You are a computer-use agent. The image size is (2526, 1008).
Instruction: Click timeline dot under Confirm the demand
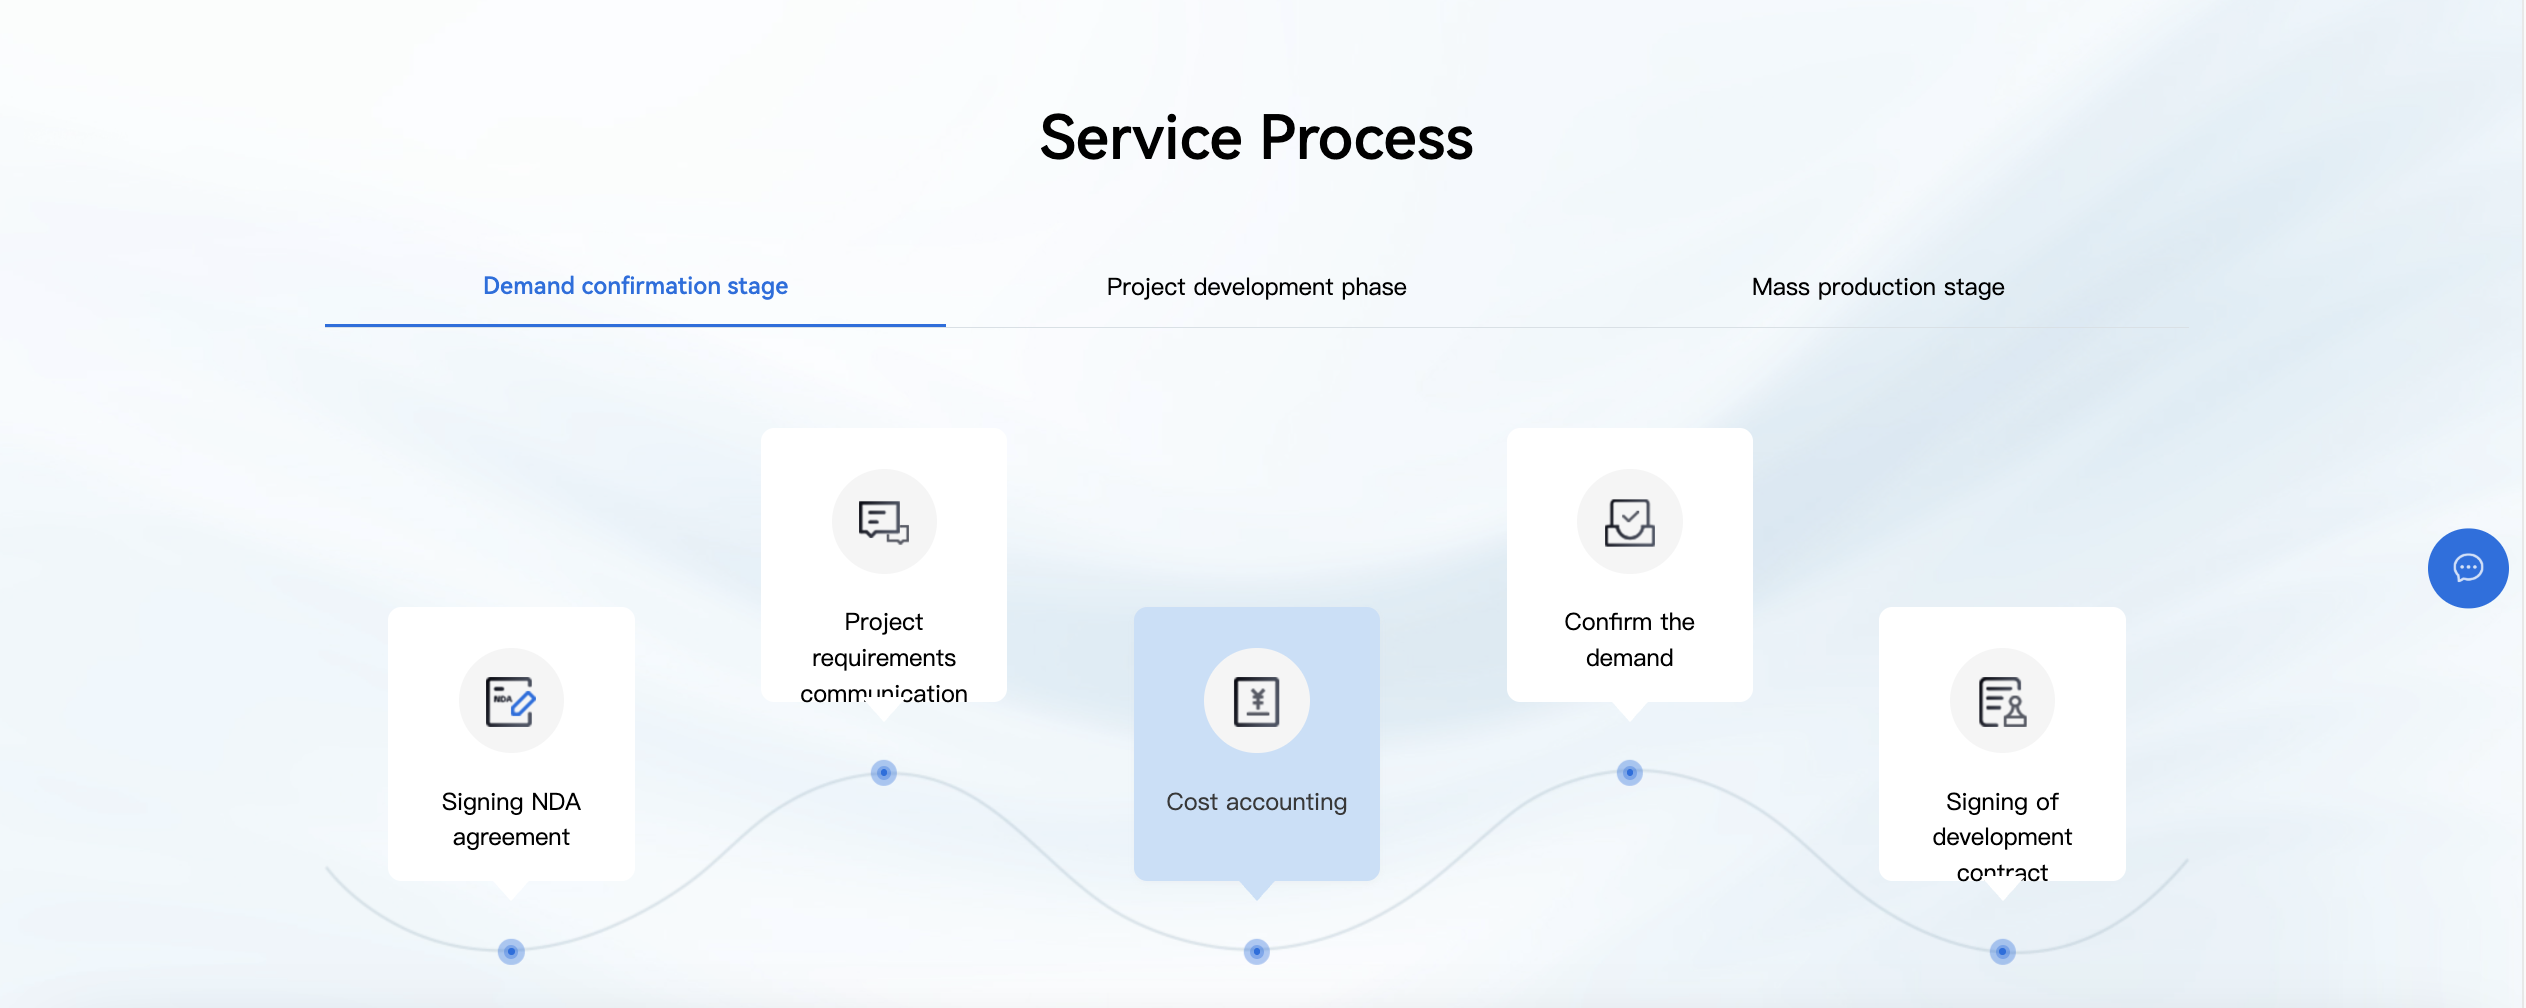tap(1629, 772)
